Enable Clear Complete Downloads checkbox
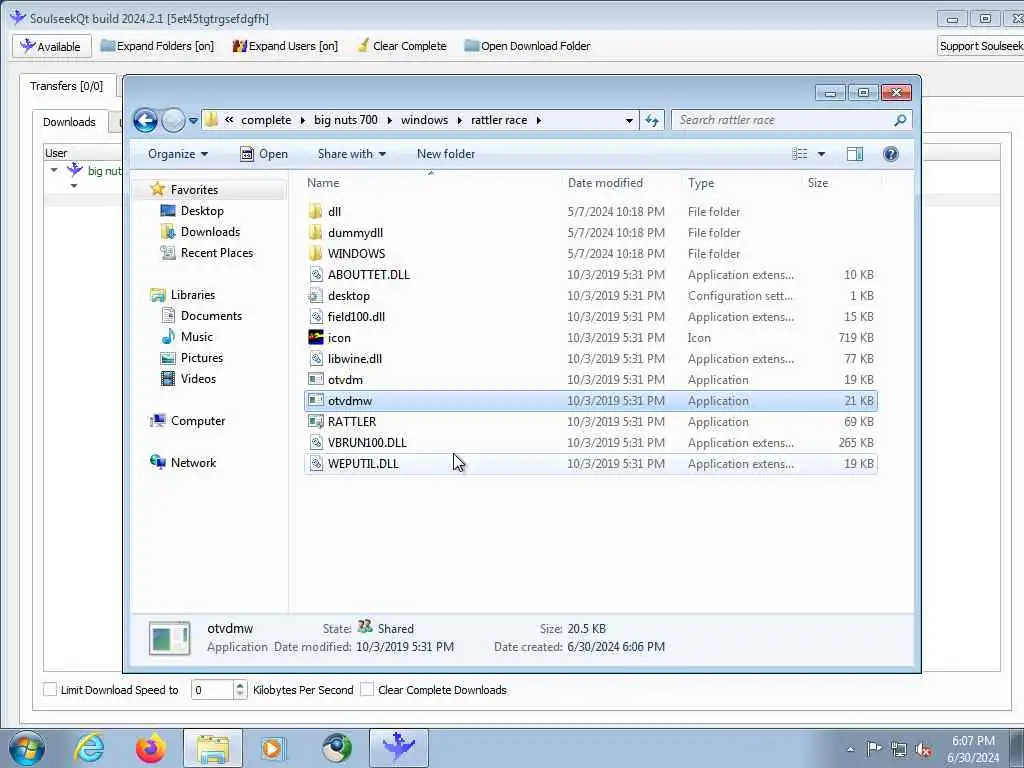Screen dimensions: 1024x768 [x=367, y=689]
